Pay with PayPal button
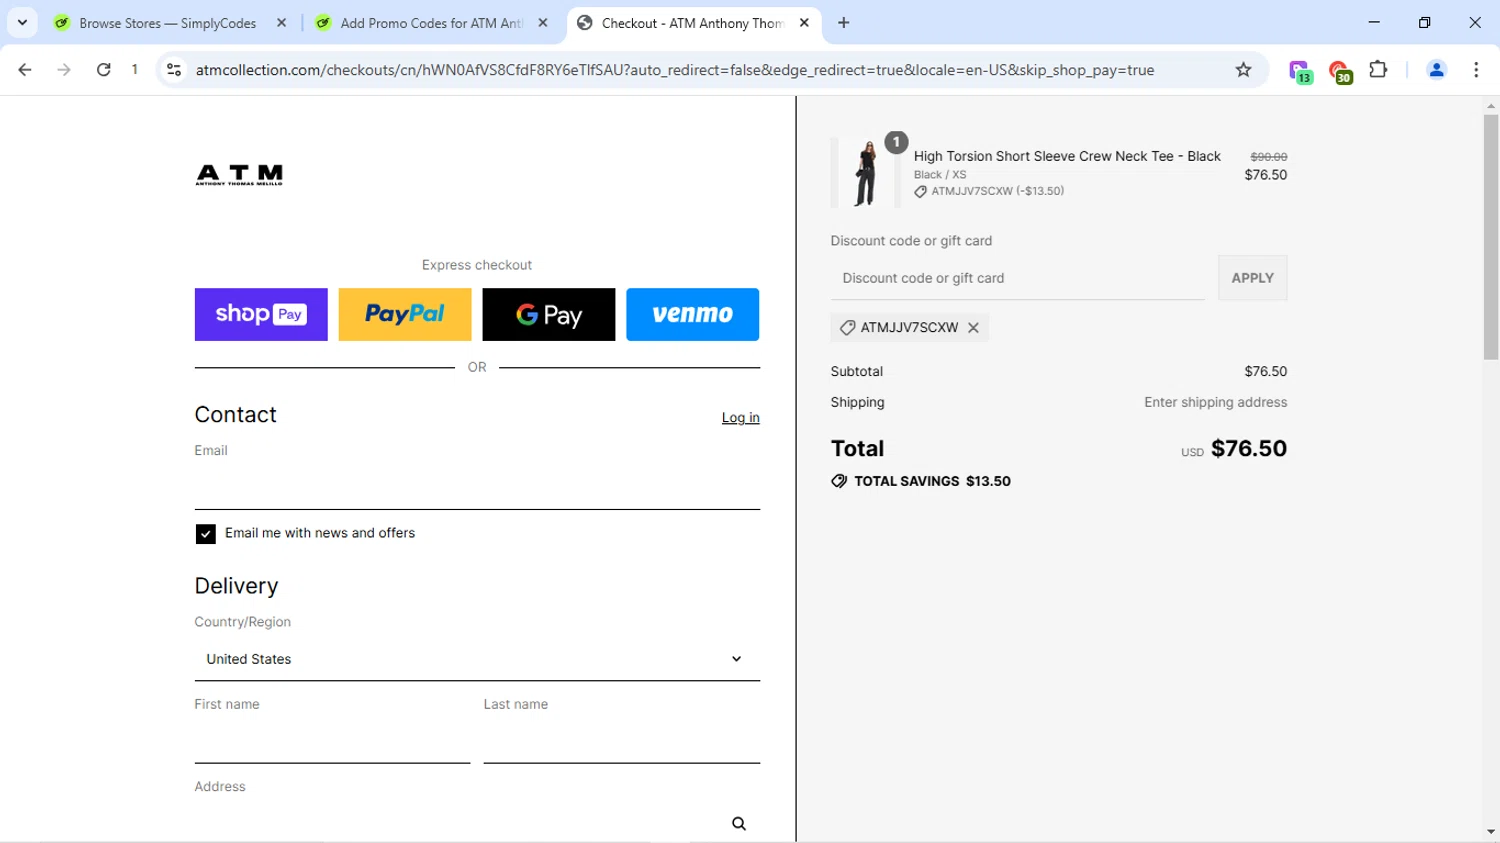The width and height of the screenshot is (1500, 843). (x=405, y=314)
